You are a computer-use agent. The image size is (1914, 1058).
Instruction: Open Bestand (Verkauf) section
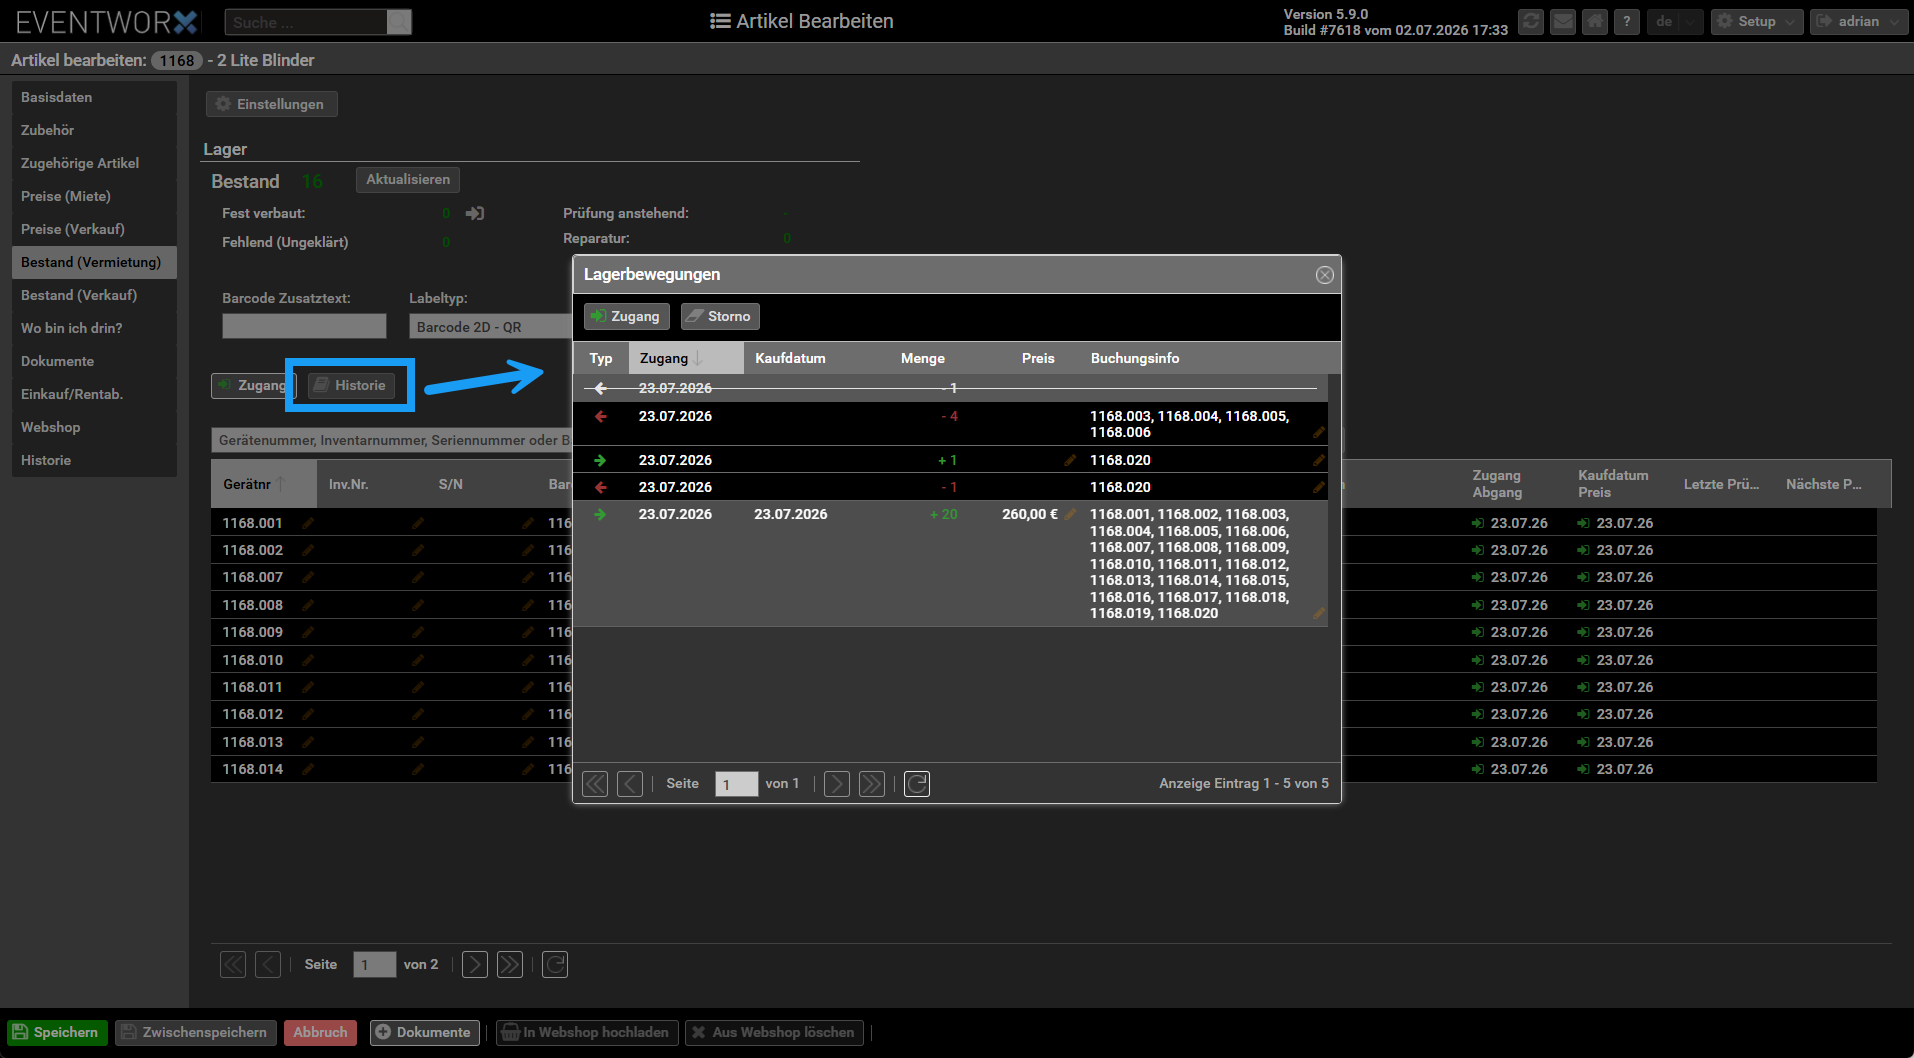94,295
